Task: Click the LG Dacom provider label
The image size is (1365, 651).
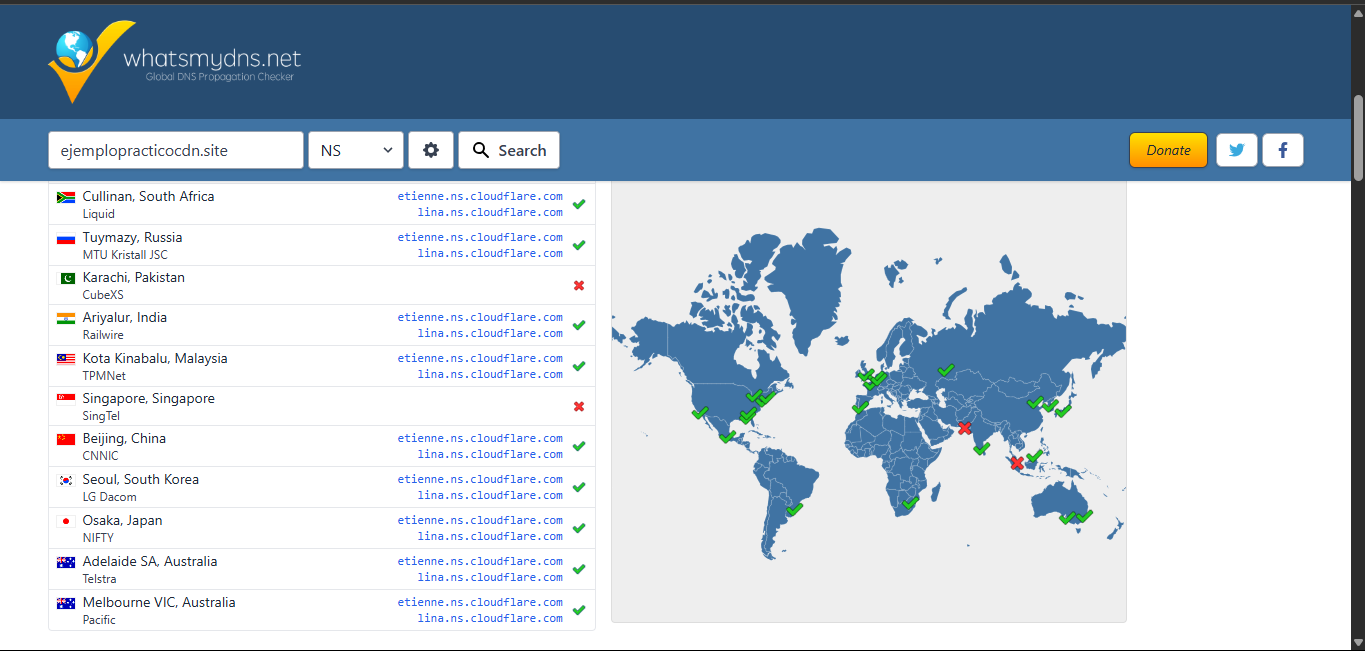Action: [109, 497]
